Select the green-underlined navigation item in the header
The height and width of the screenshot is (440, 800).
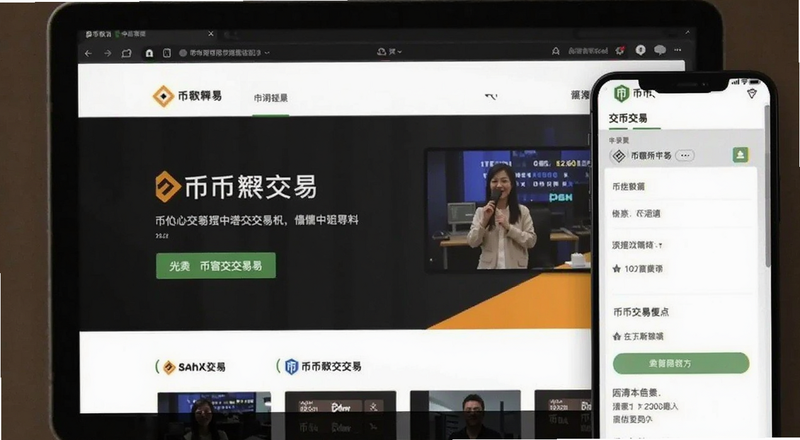(270, 98)
